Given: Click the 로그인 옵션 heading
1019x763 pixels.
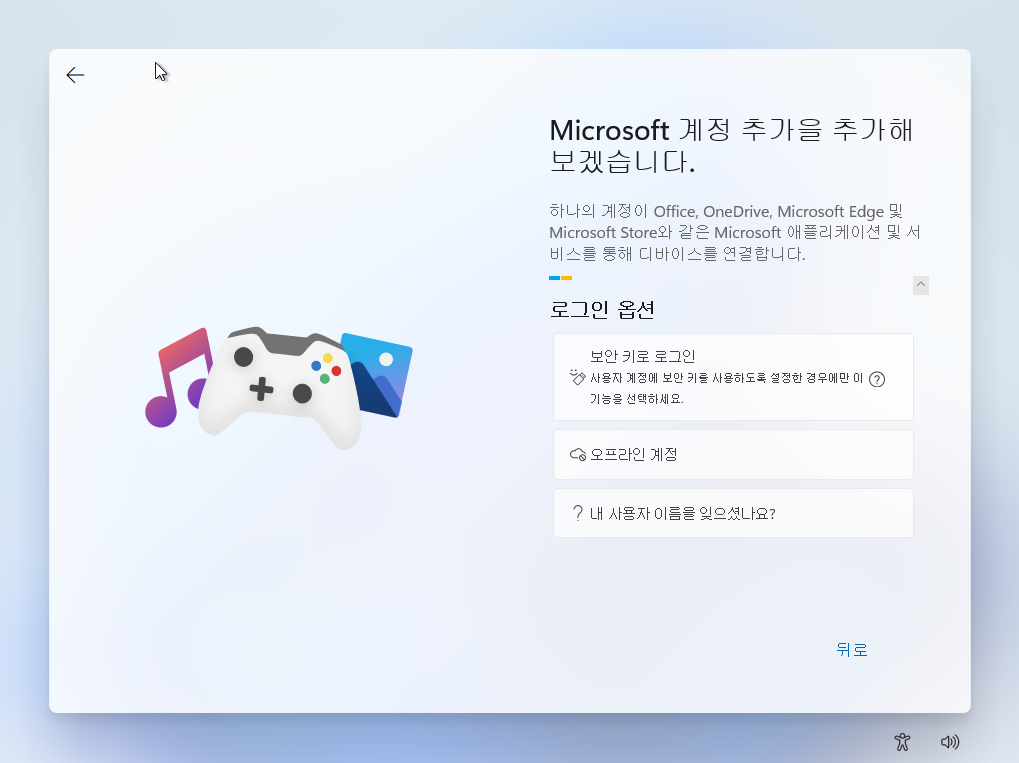Looking at the screenshot, I should [602, 309].
